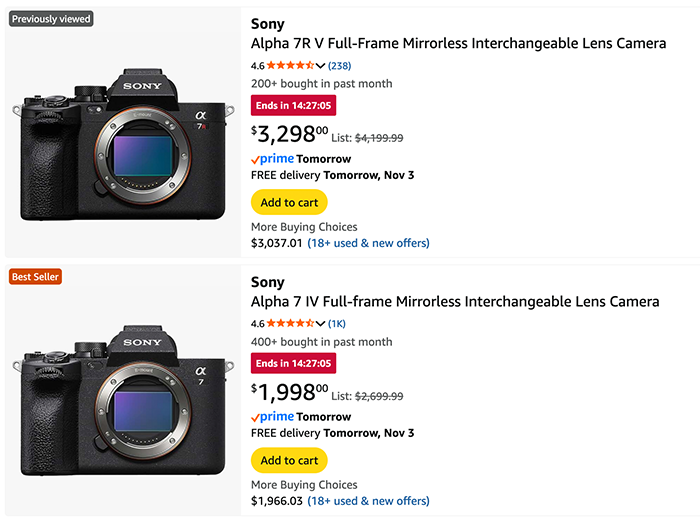Screen dimensions: 700x519
Task: Open the Alpha 7R V product title link
Action: (x=458, y=44)
